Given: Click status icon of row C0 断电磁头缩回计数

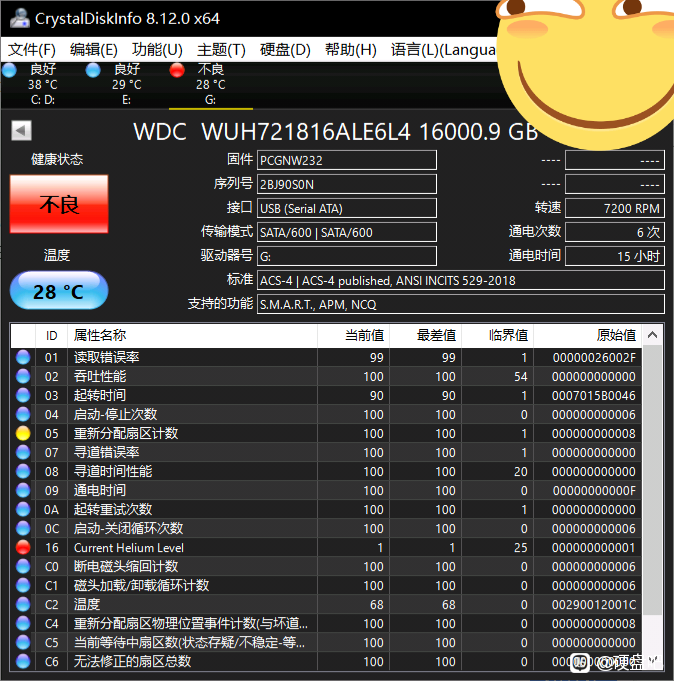Looking at the screenshot, I should click(x=23, y=566).
